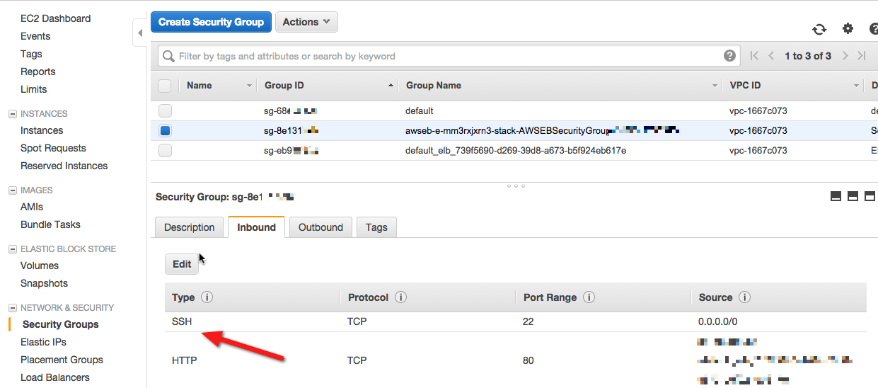The width and height of the screenshot is (878, 388).
Task: Open the settings gear icon
Action: pos(848,29)
